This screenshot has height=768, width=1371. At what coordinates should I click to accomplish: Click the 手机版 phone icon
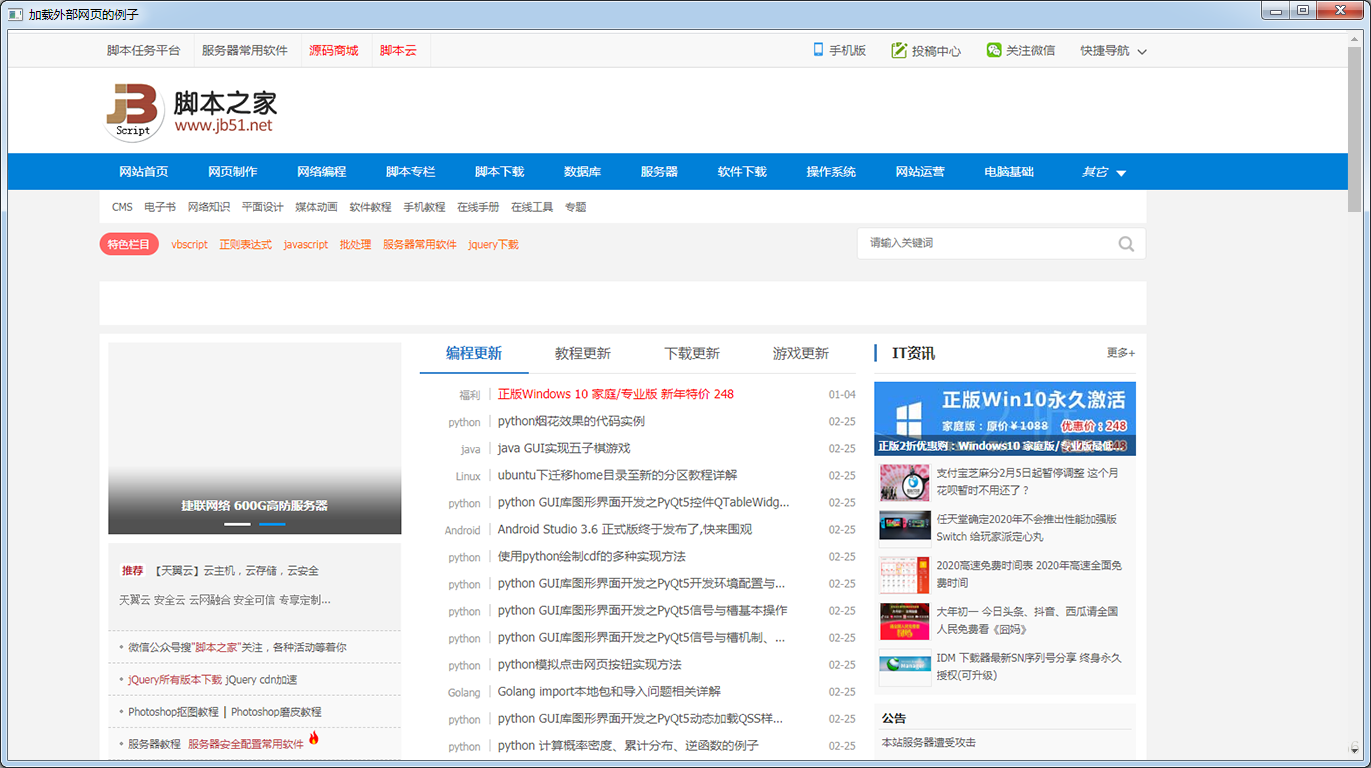[816, 50]
